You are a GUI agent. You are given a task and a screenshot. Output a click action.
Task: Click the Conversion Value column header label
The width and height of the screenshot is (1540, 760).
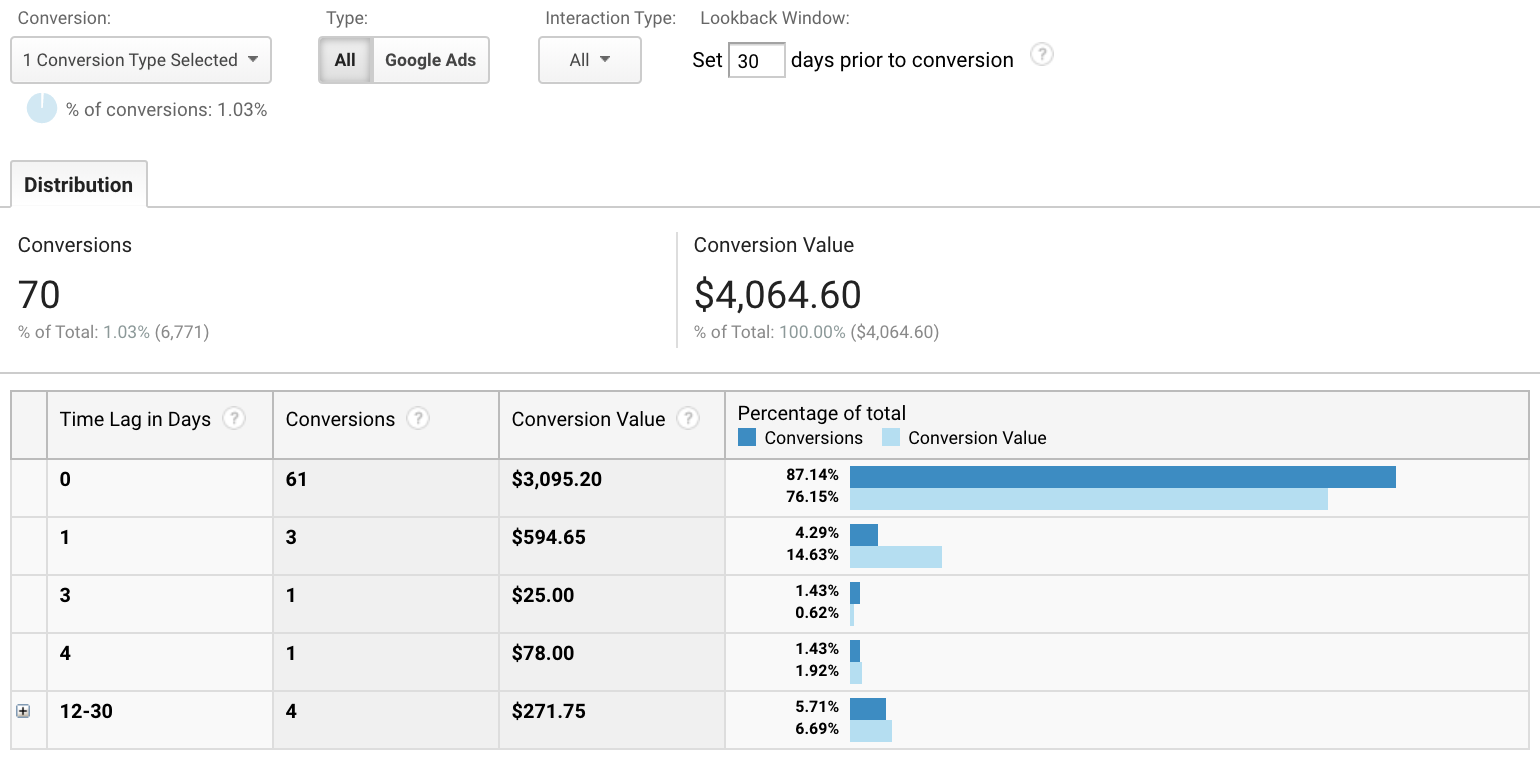coord(588,419)
